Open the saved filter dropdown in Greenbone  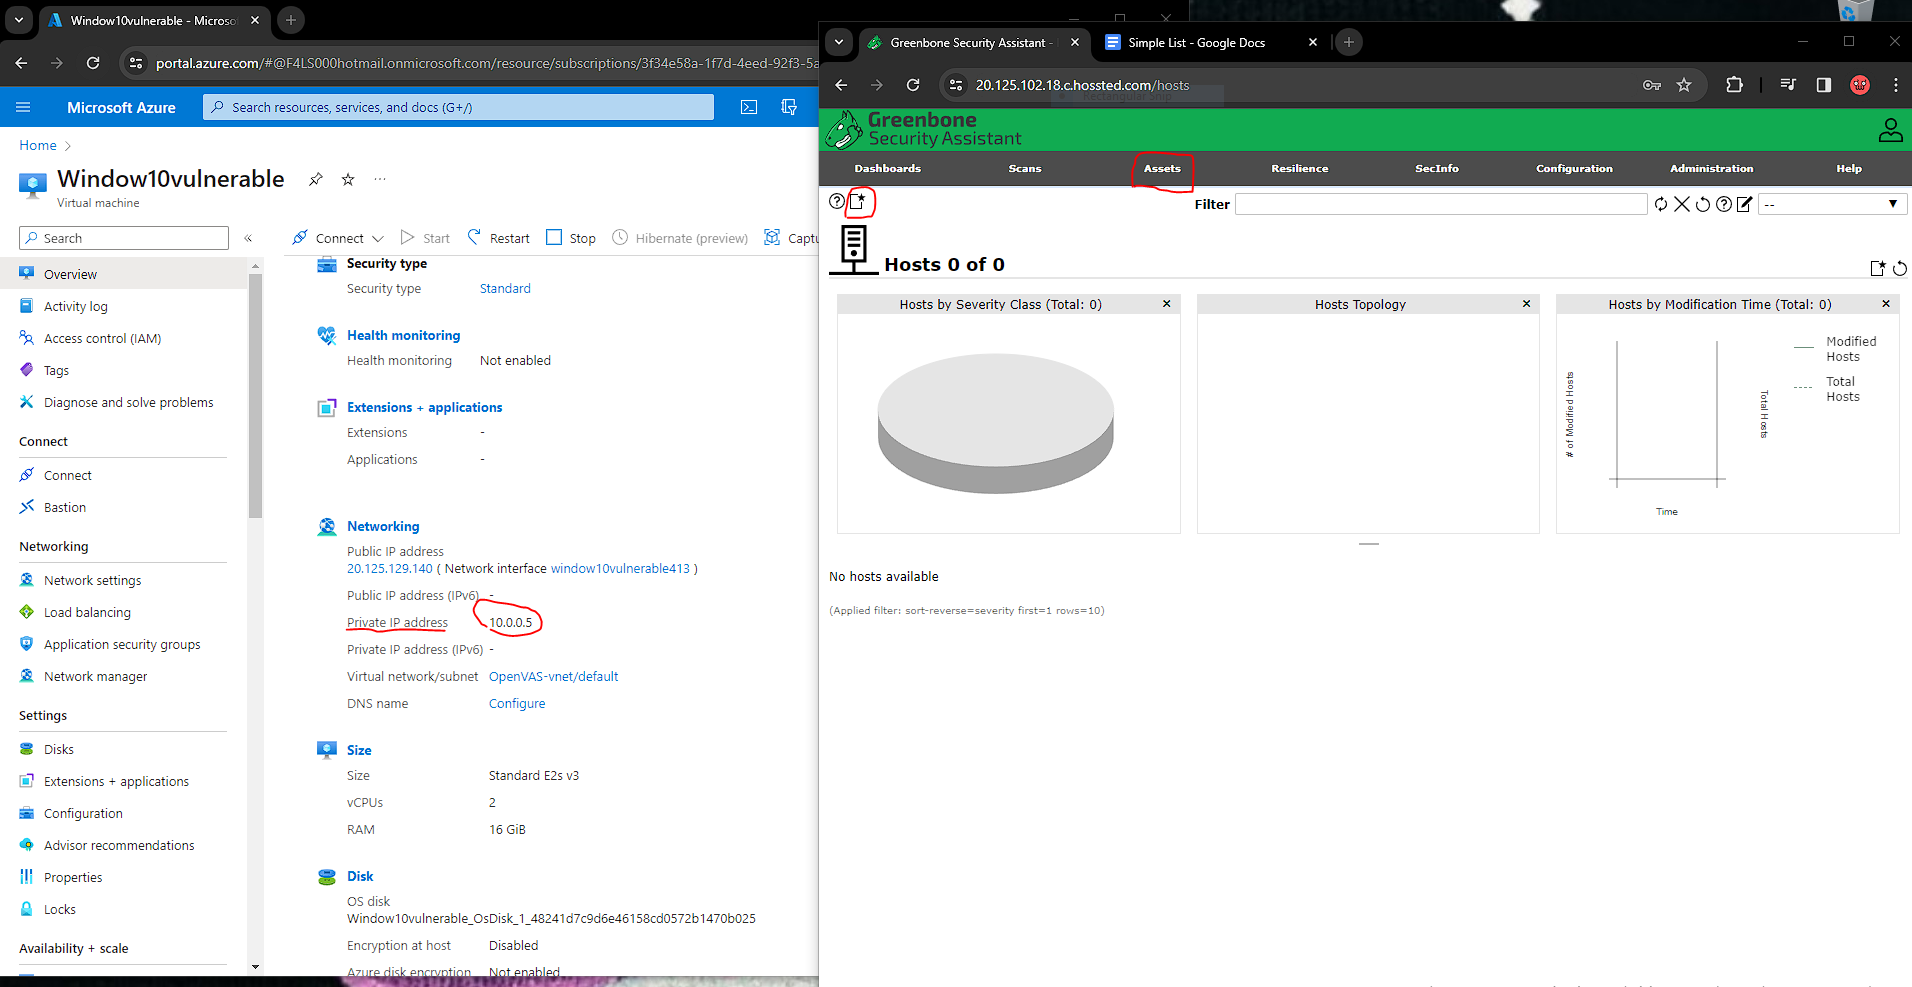pyautogui.click(x=1832, y=204)
